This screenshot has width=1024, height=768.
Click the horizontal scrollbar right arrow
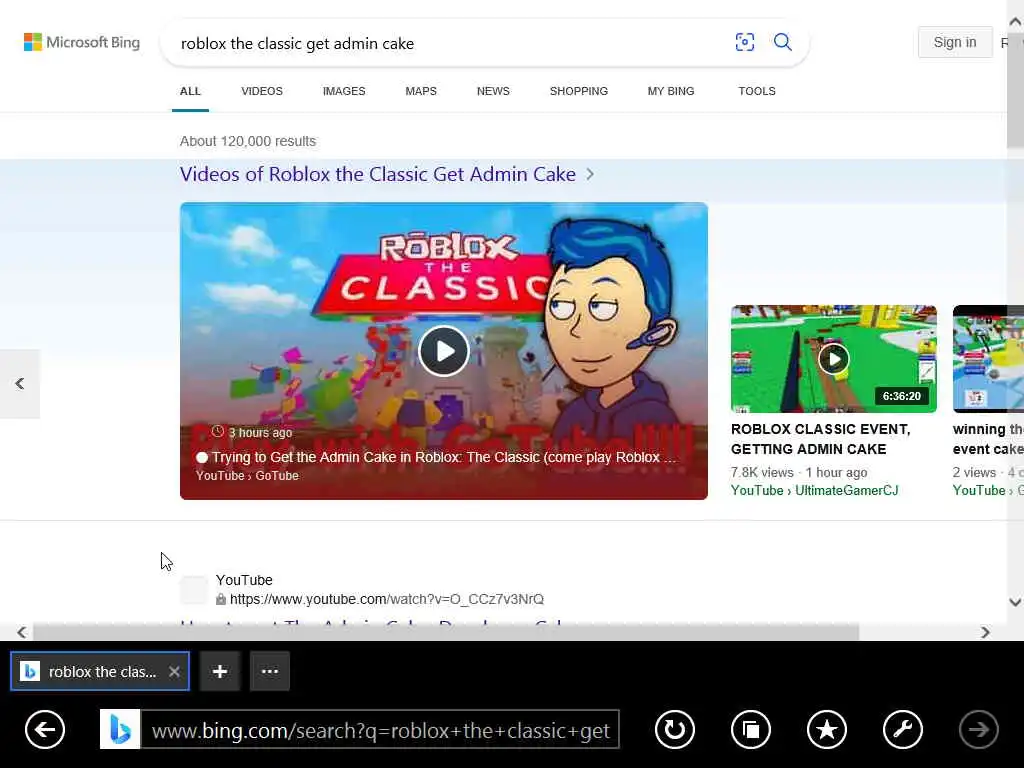click(985, 632)
